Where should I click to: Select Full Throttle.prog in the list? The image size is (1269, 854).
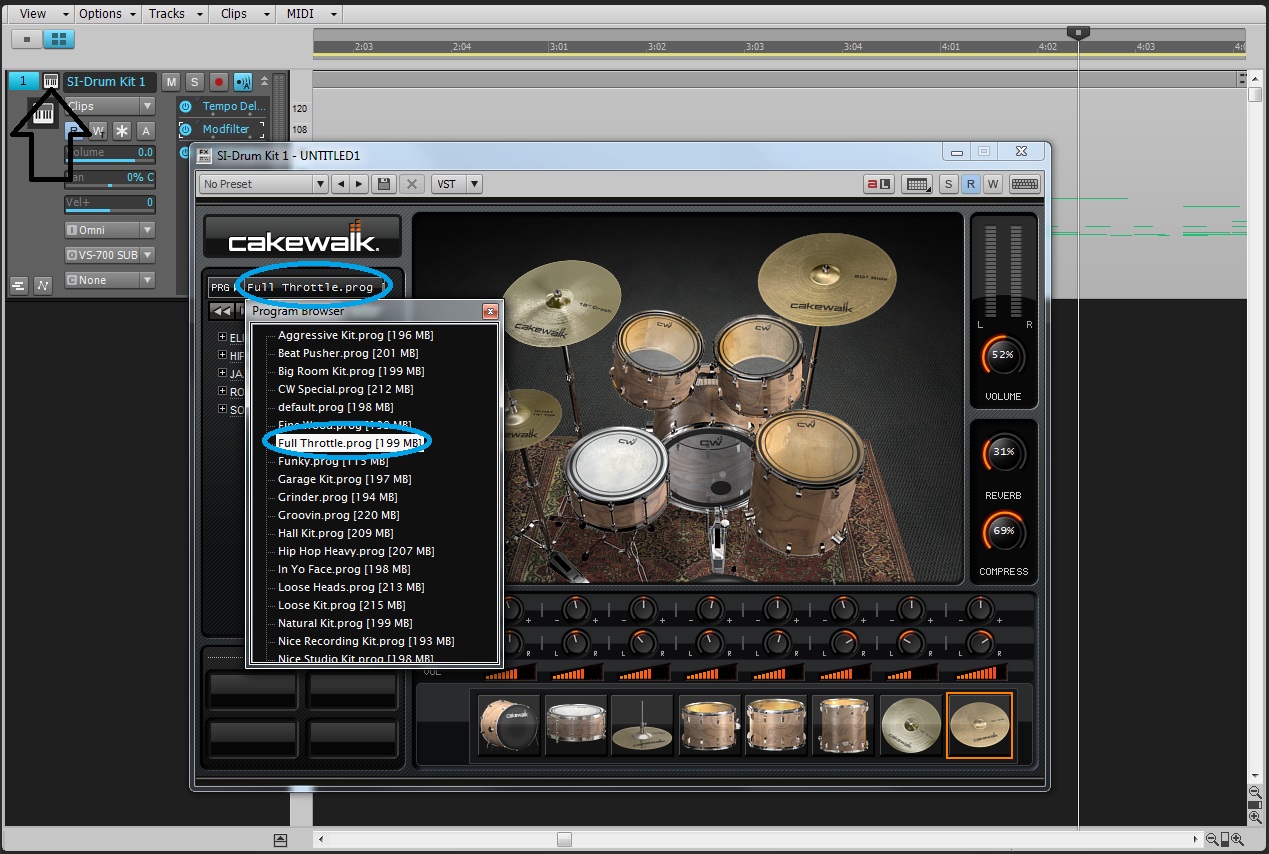[x=349, y=443]
